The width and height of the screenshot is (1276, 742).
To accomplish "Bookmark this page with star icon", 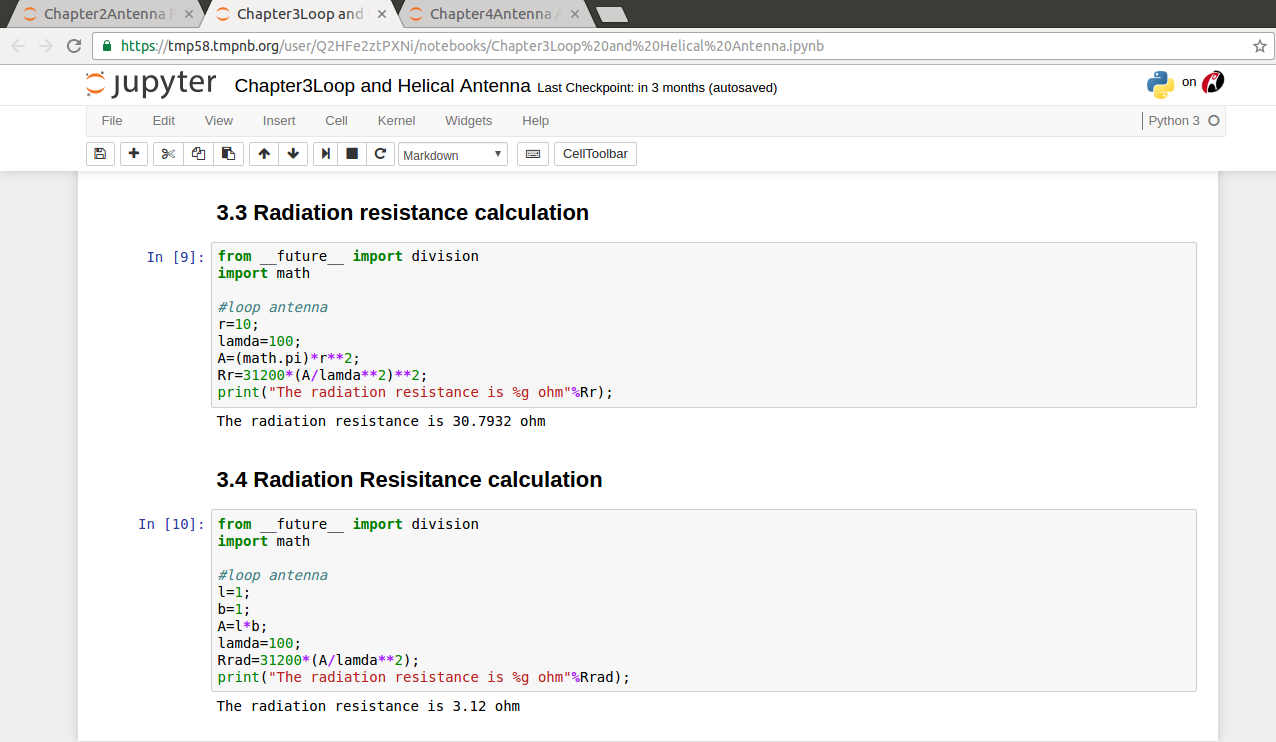I will click(1259, 46).
